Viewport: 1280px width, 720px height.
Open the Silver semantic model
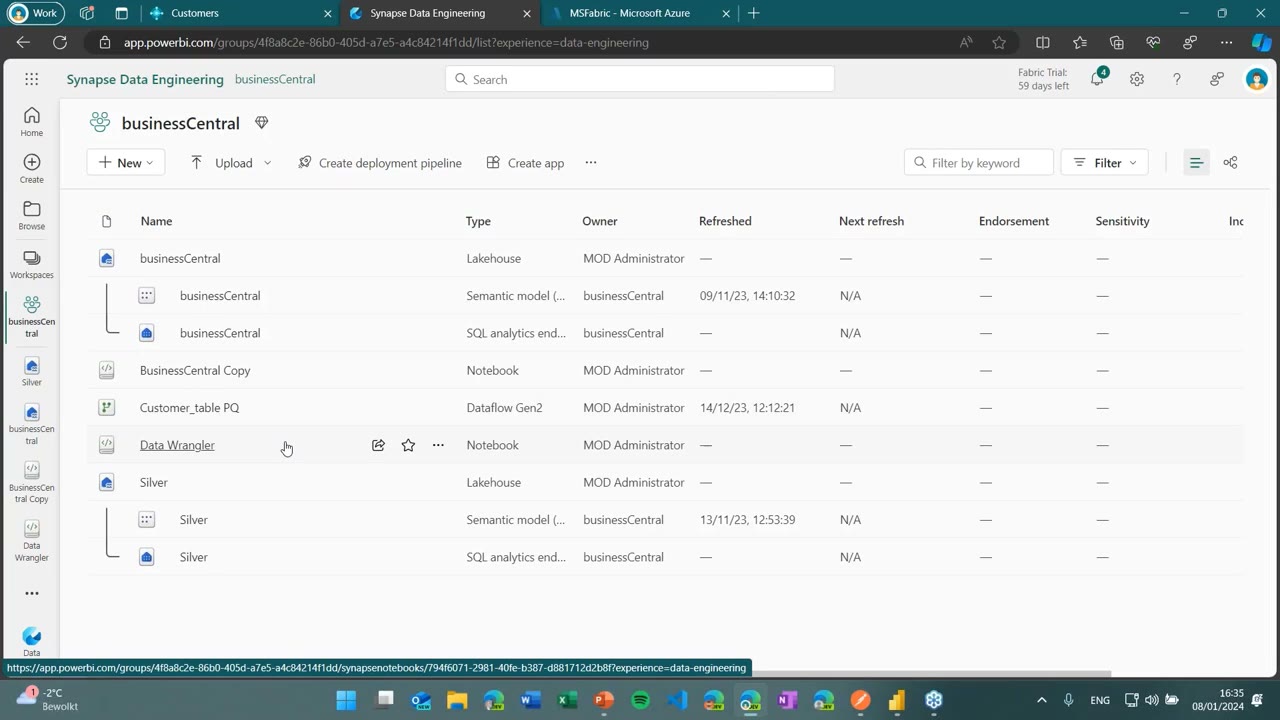tap(193, 519)
